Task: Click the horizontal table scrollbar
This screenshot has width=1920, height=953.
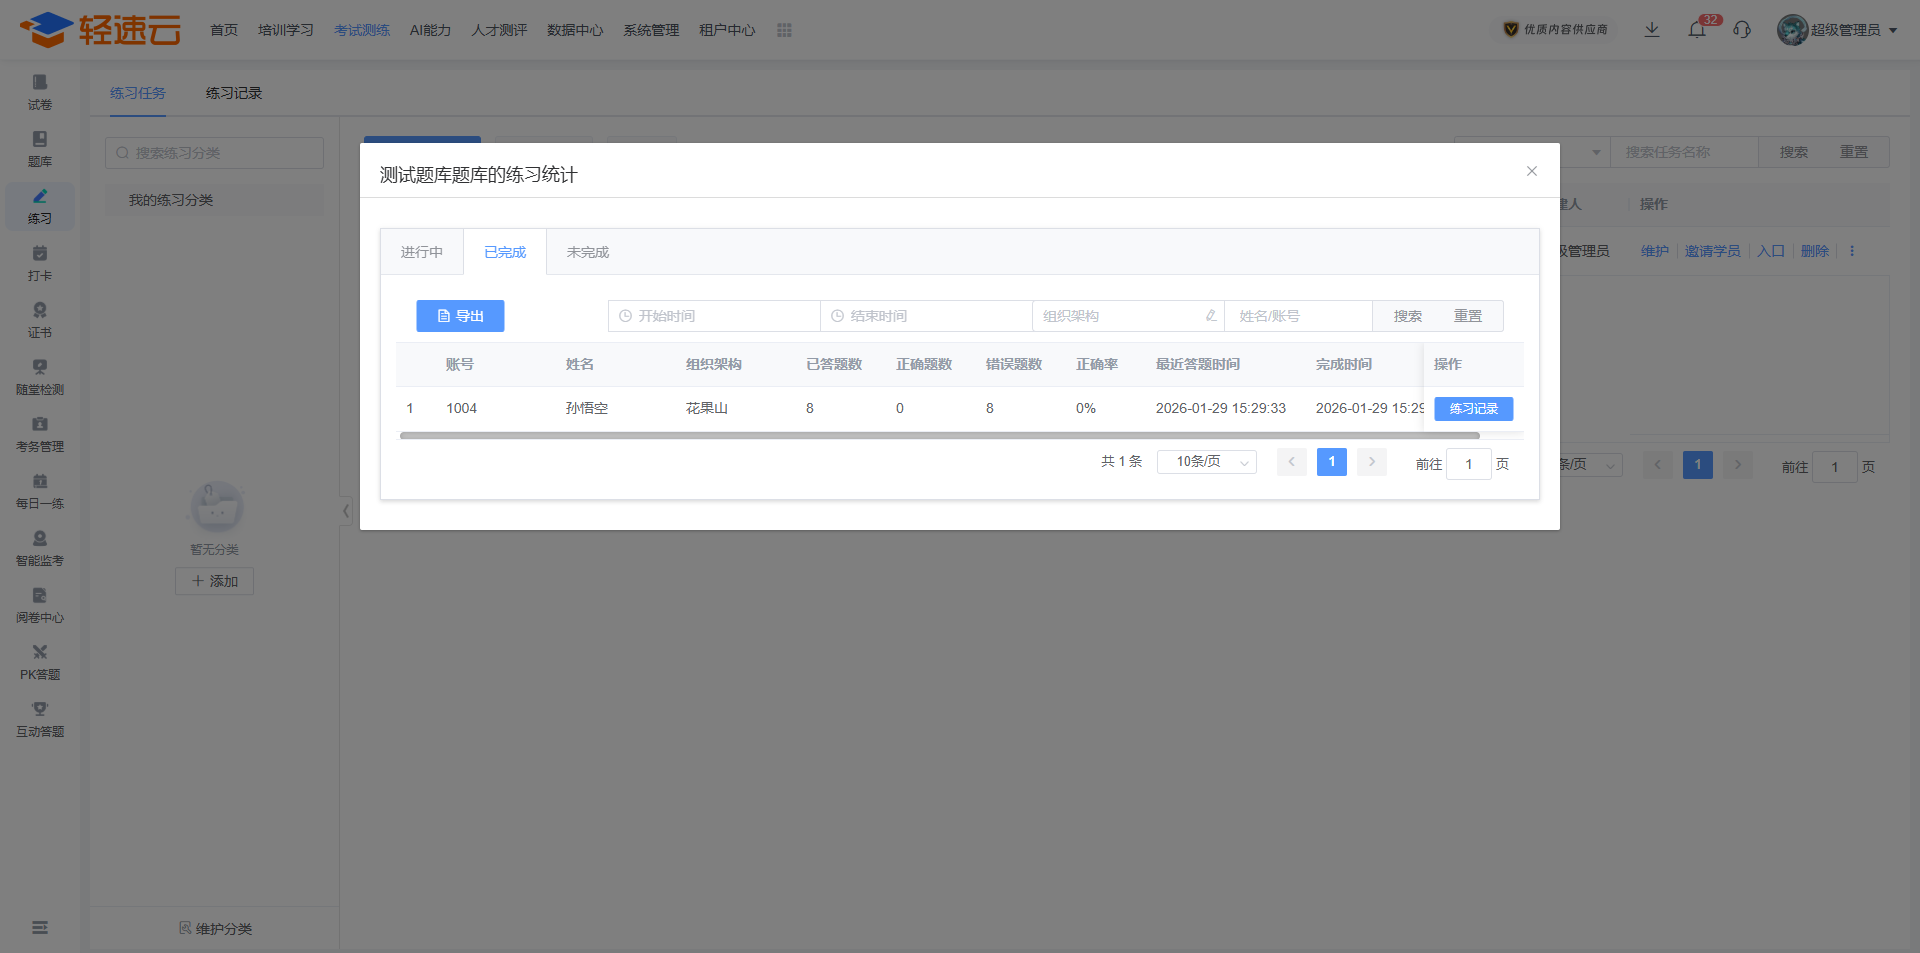Action: pyautogui.click(x=939, y=436)
